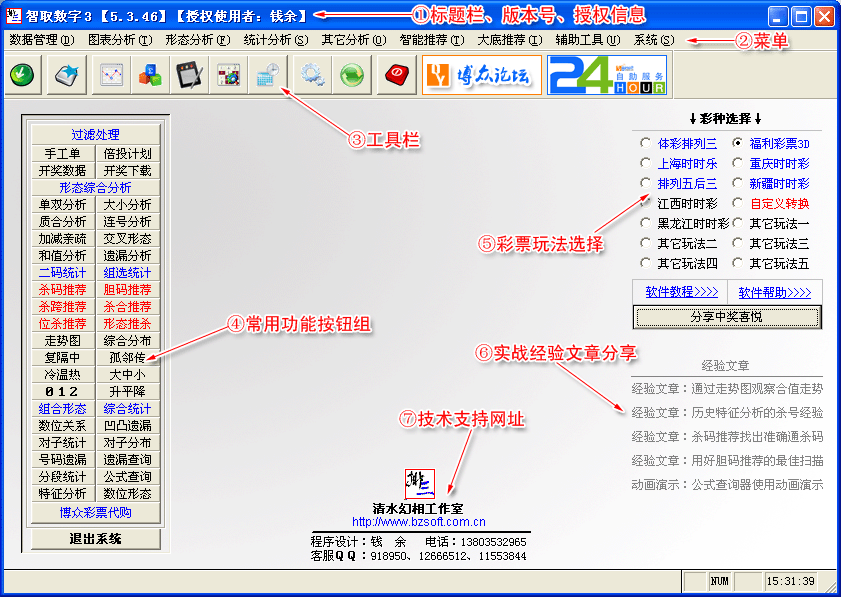Click the NUM indicator in the status bar
Viewport: 841px width, 597px height.
[719, 581]
